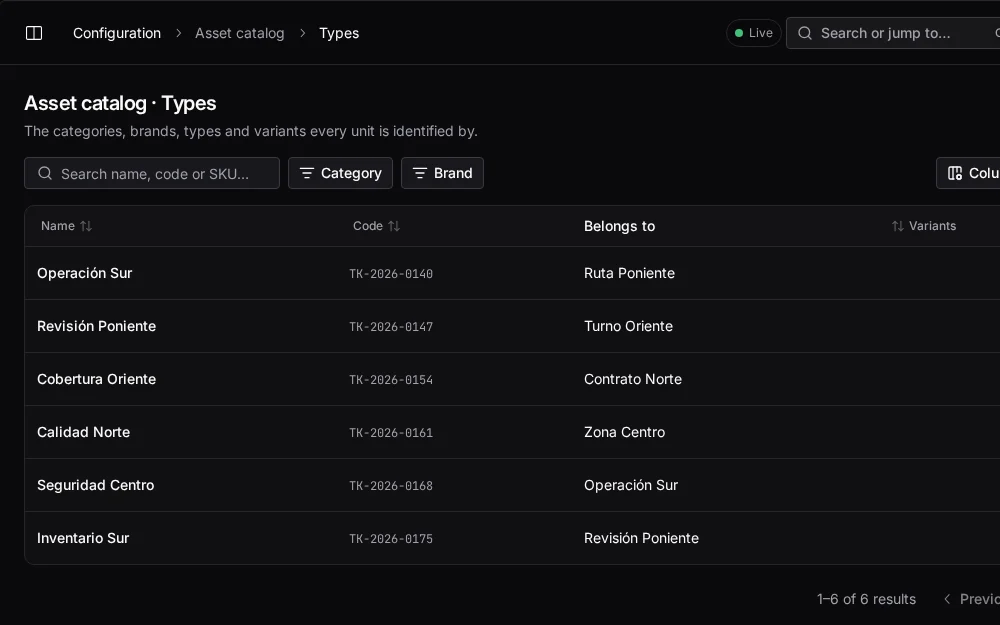Screen dimensions: 1000x625
Task: Sort by Variants column arrows
Action: [897, 226]
